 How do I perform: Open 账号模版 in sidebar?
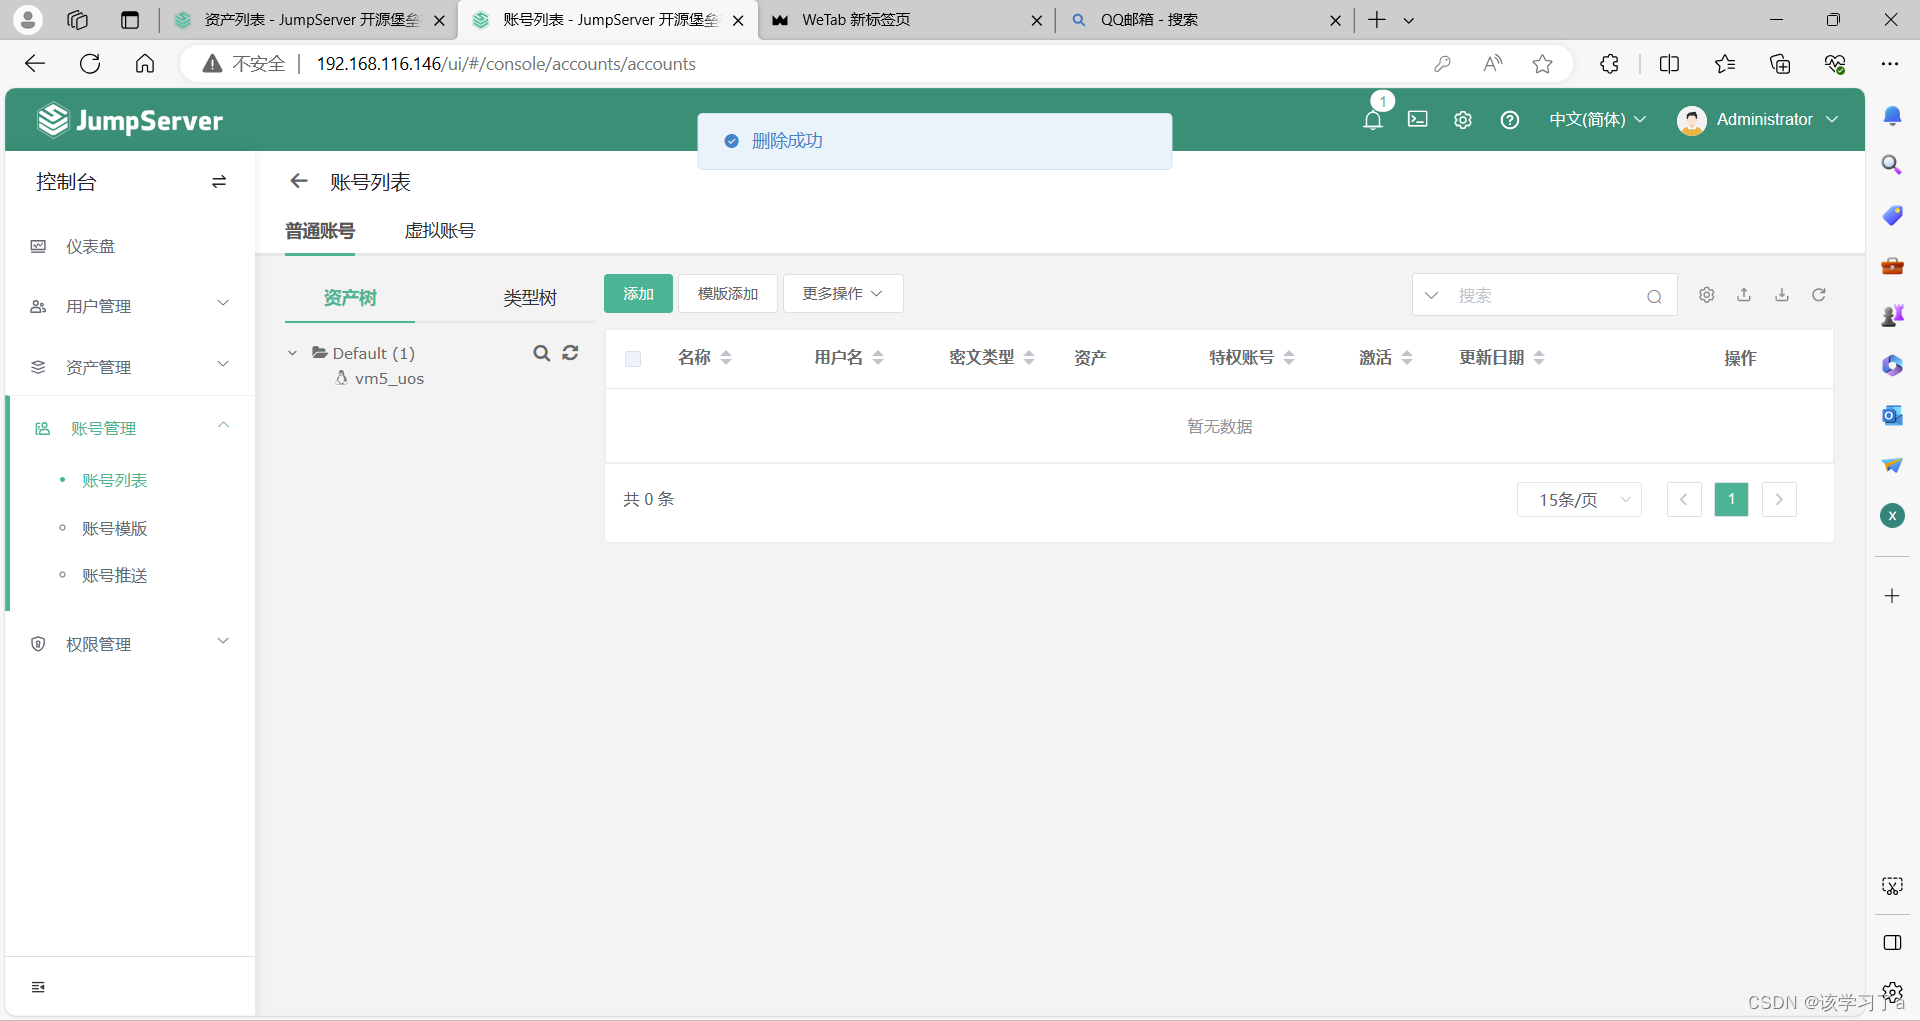114,528
